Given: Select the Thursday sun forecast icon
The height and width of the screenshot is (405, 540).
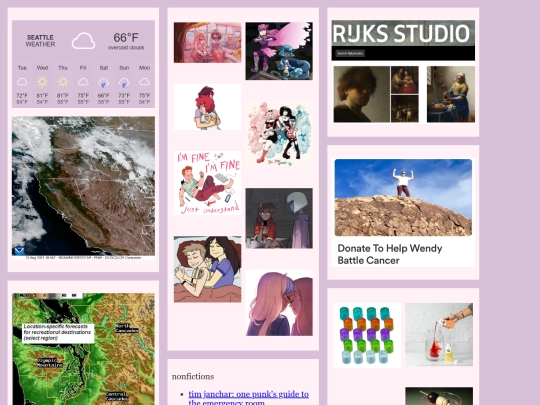Looking at the screenshot, I should [63, 82].
